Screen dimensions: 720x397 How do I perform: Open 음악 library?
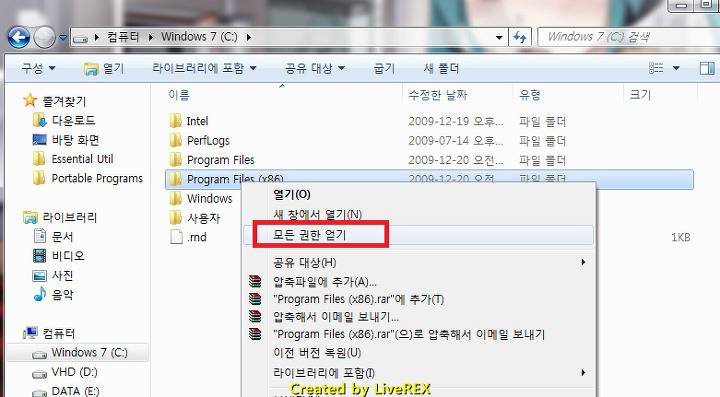tap(62, 295)
